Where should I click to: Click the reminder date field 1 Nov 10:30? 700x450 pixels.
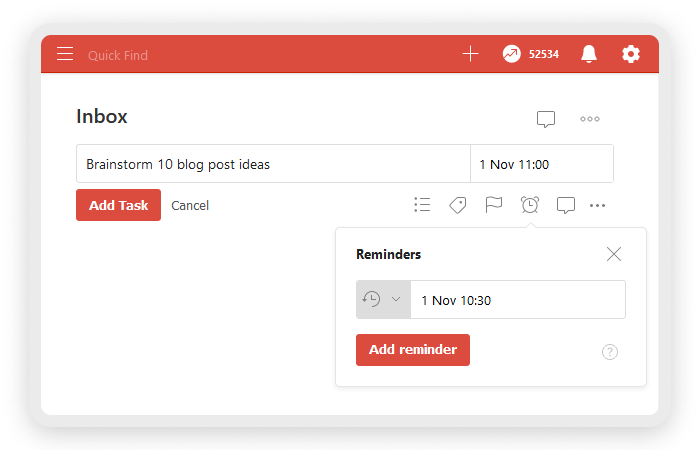518,300
